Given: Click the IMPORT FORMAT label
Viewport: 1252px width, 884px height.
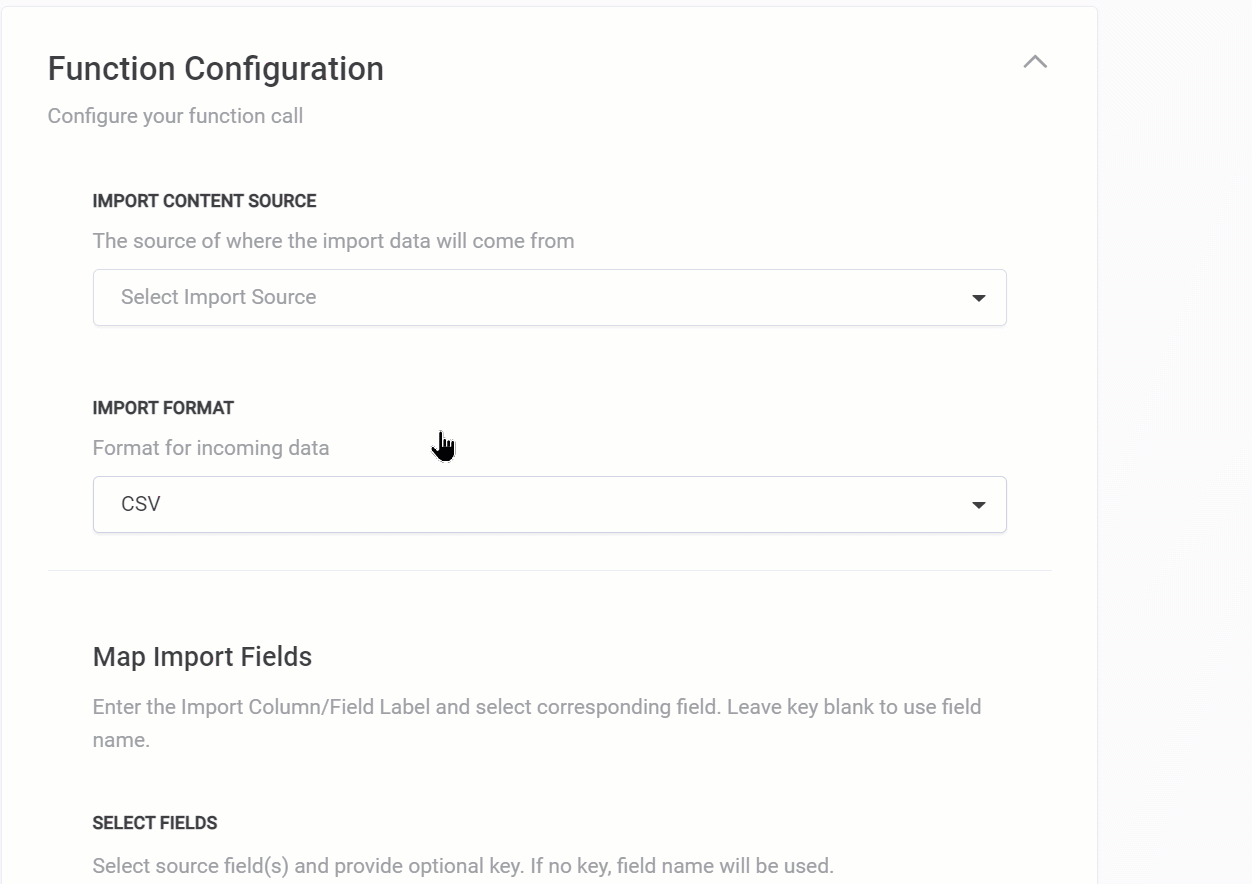Looking at the screenshot, I should coord(163,408).
